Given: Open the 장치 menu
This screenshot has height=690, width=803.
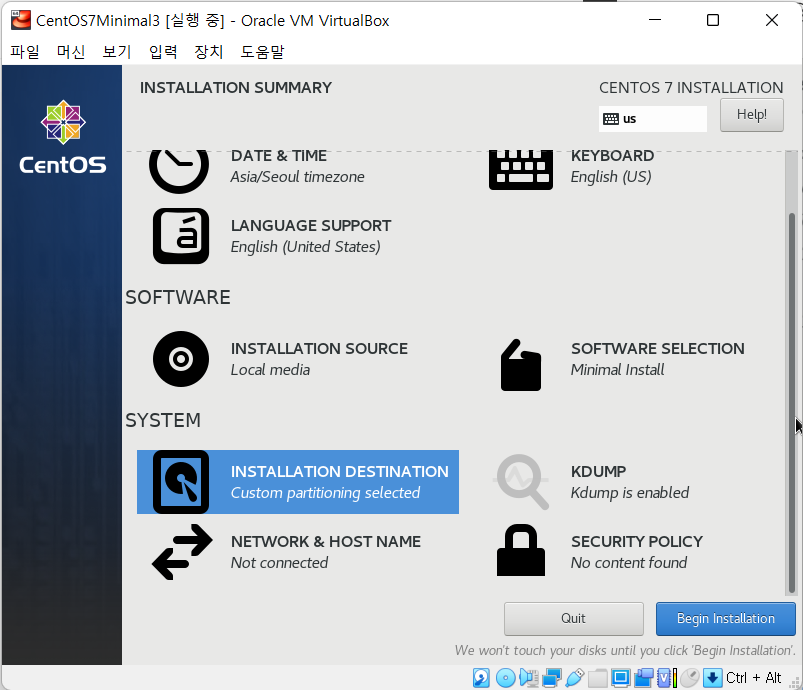Looking at the screenshot, I should pyautogui.click(x=209, y=52).
